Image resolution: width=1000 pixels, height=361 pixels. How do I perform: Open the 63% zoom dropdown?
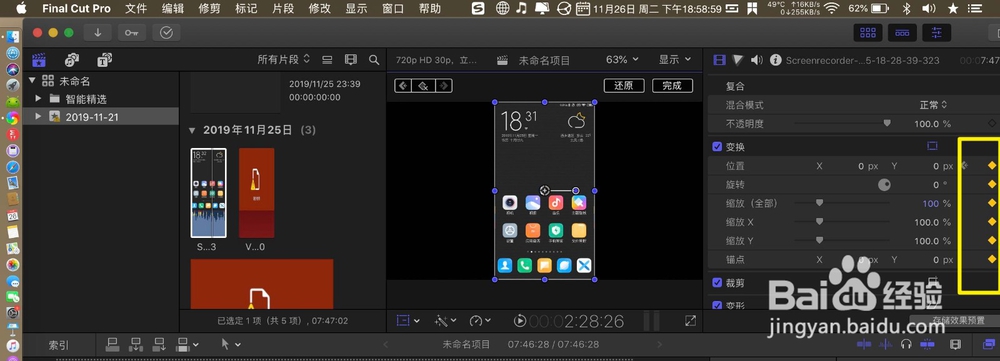point(622,60)
